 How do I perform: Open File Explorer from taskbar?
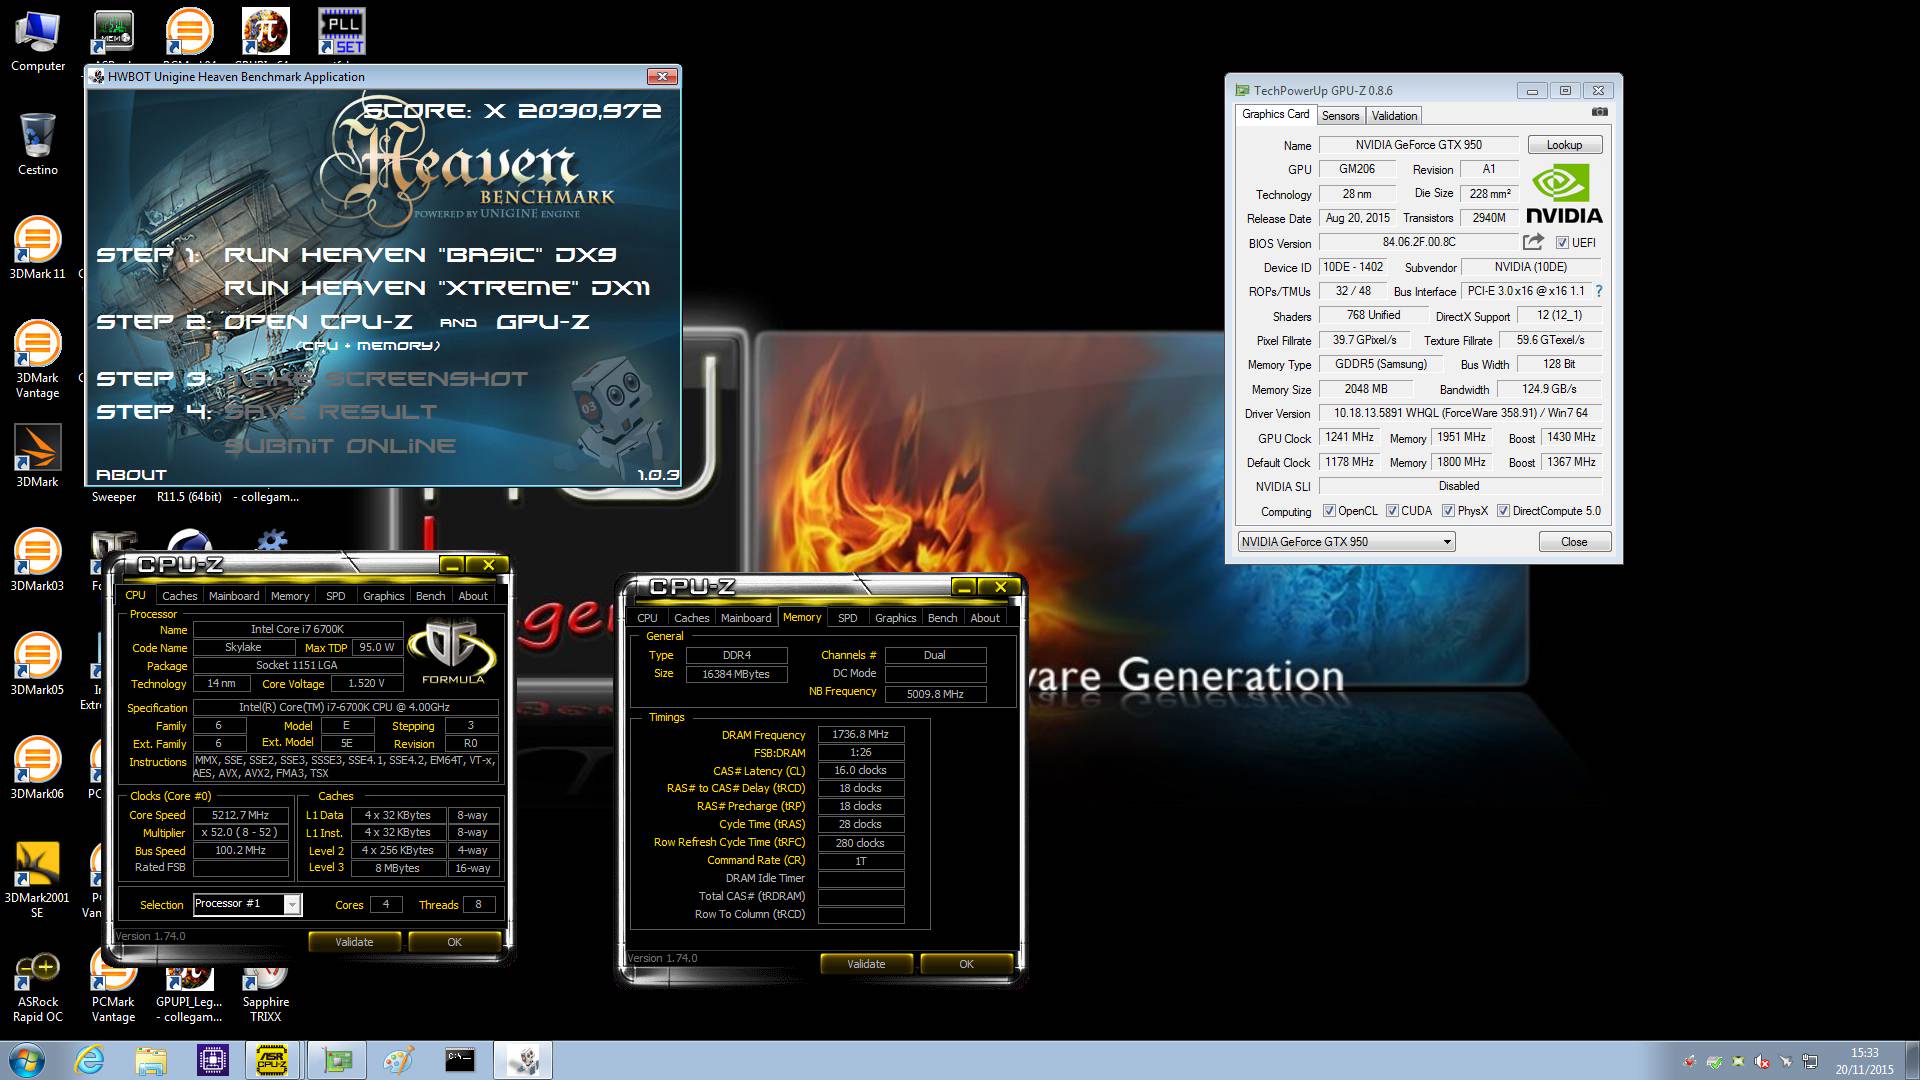[151, 1060]
